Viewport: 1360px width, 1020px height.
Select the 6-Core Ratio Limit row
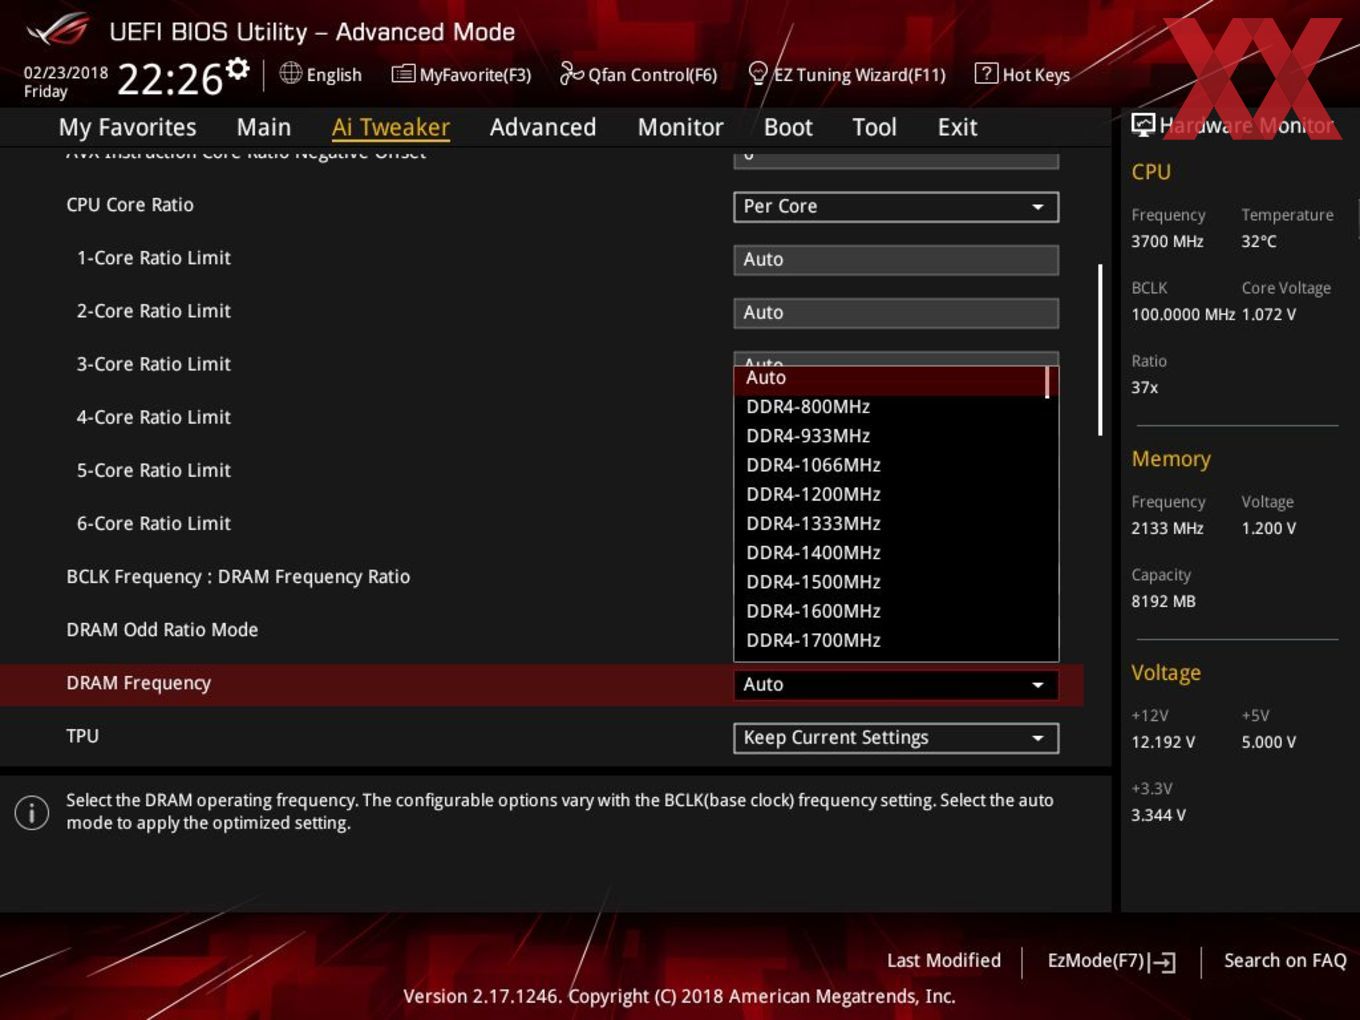tap(153, 522)
